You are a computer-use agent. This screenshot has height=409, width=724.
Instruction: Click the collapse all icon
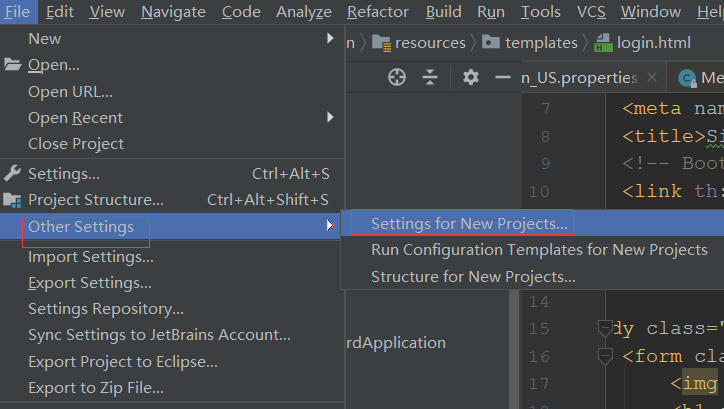429,77
